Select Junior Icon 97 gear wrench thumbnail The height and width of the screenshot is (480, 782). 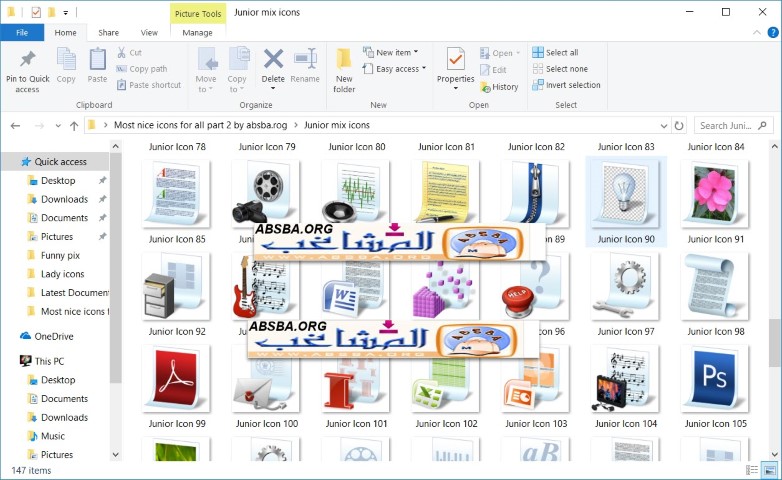(626, 287)
